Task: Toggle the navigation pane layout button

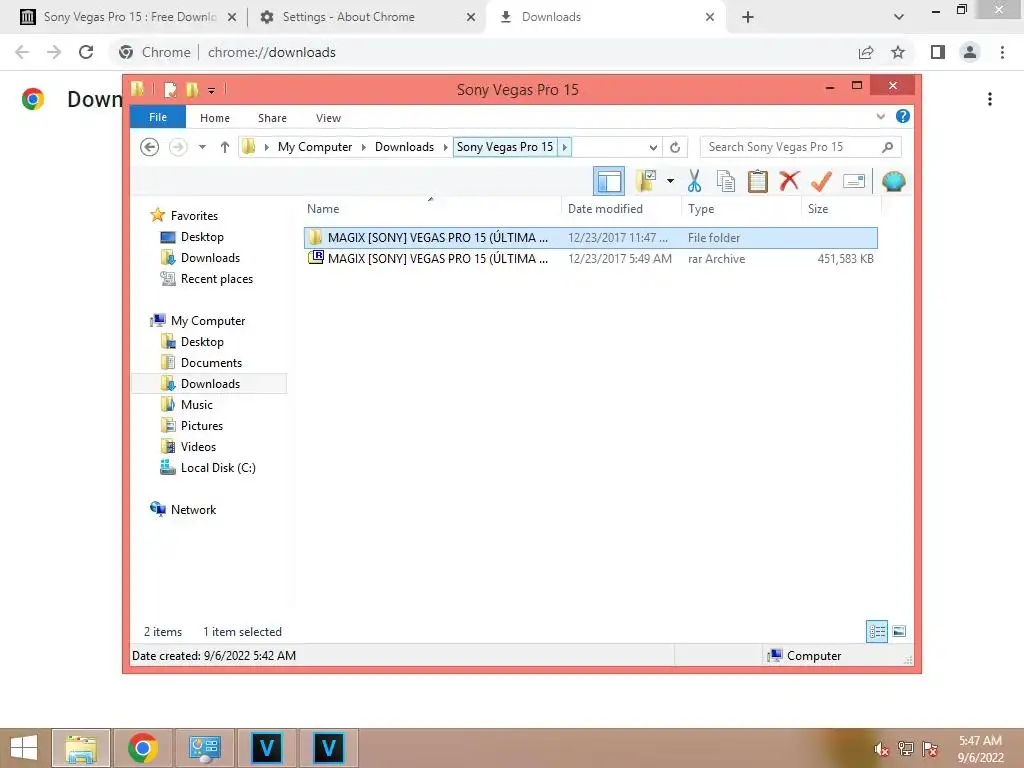Action: coord(609,182)
